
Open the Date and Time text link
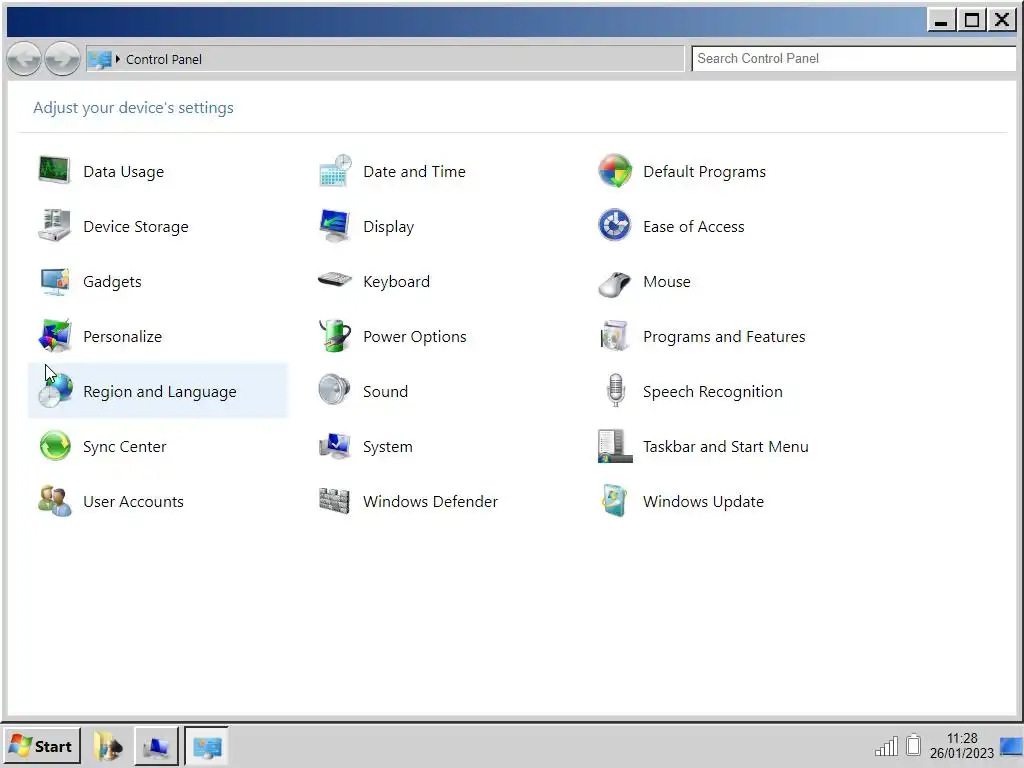click(414, 172)
